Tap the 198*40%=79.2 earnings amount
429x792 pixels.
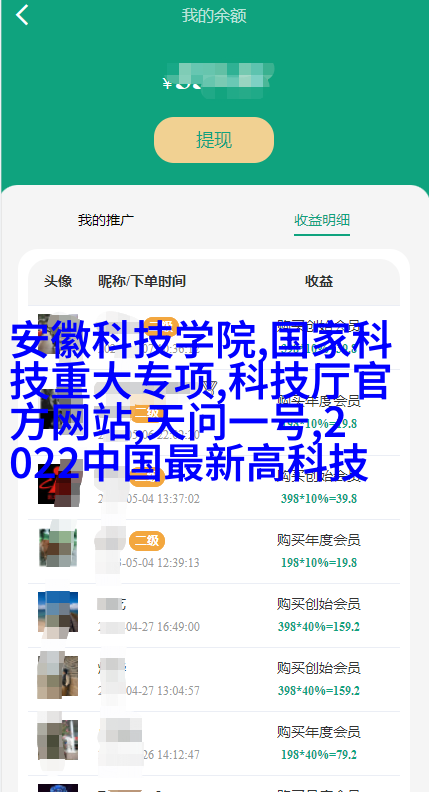tap(319, 755)
